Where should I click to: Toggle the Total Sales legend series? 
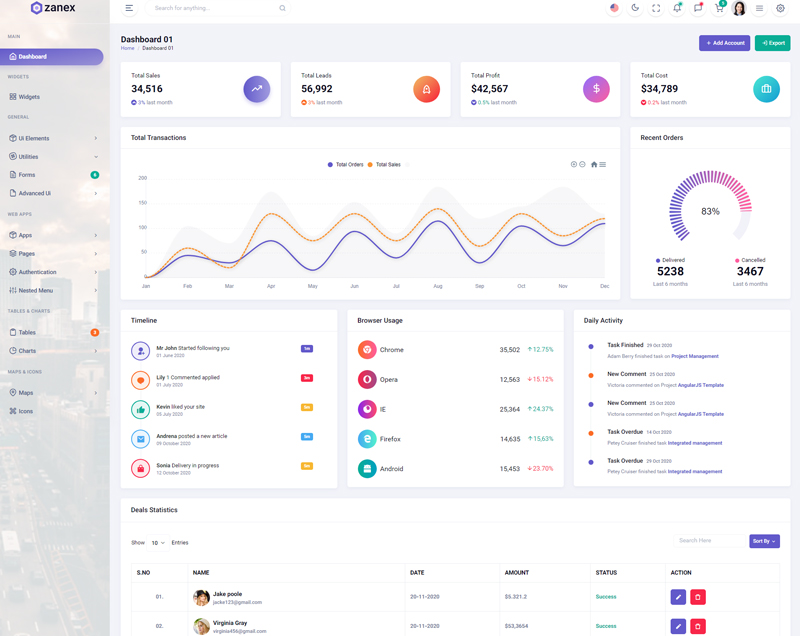[384, 164]
